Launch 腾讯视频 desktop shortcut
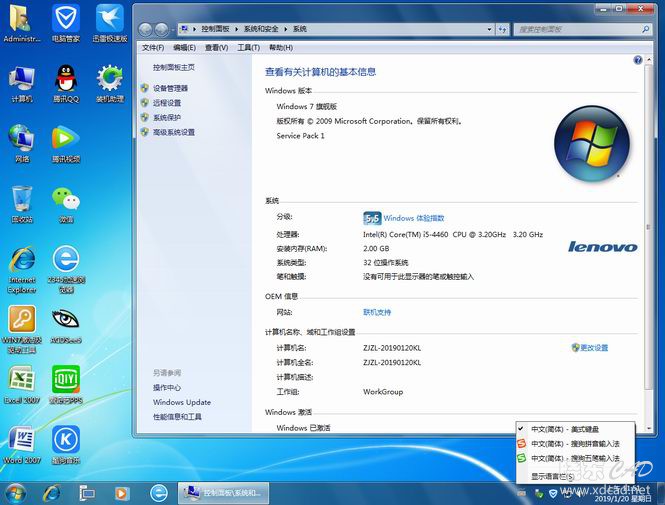Viewport: 665px width, 505px height. pyautogui.click(x=66, y=144)
